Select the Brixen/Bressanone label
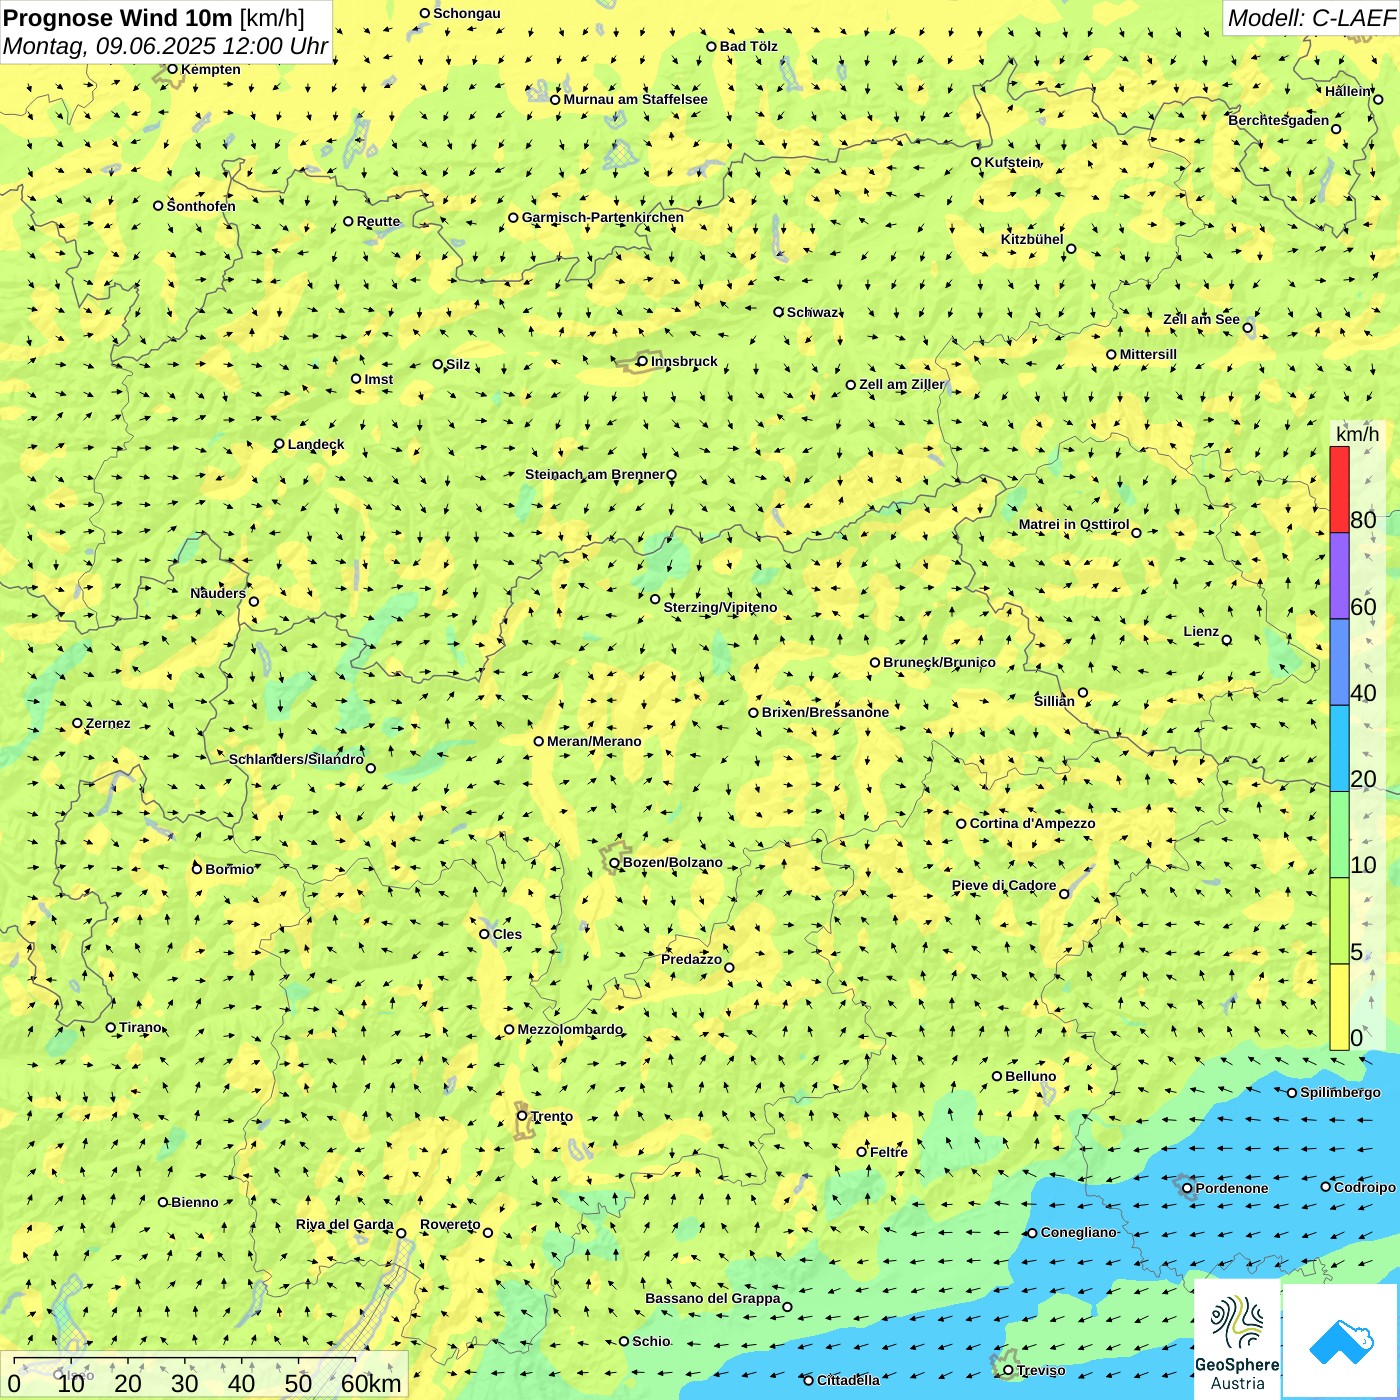This screenshot has width=1400, height=1400. (825, 712)
